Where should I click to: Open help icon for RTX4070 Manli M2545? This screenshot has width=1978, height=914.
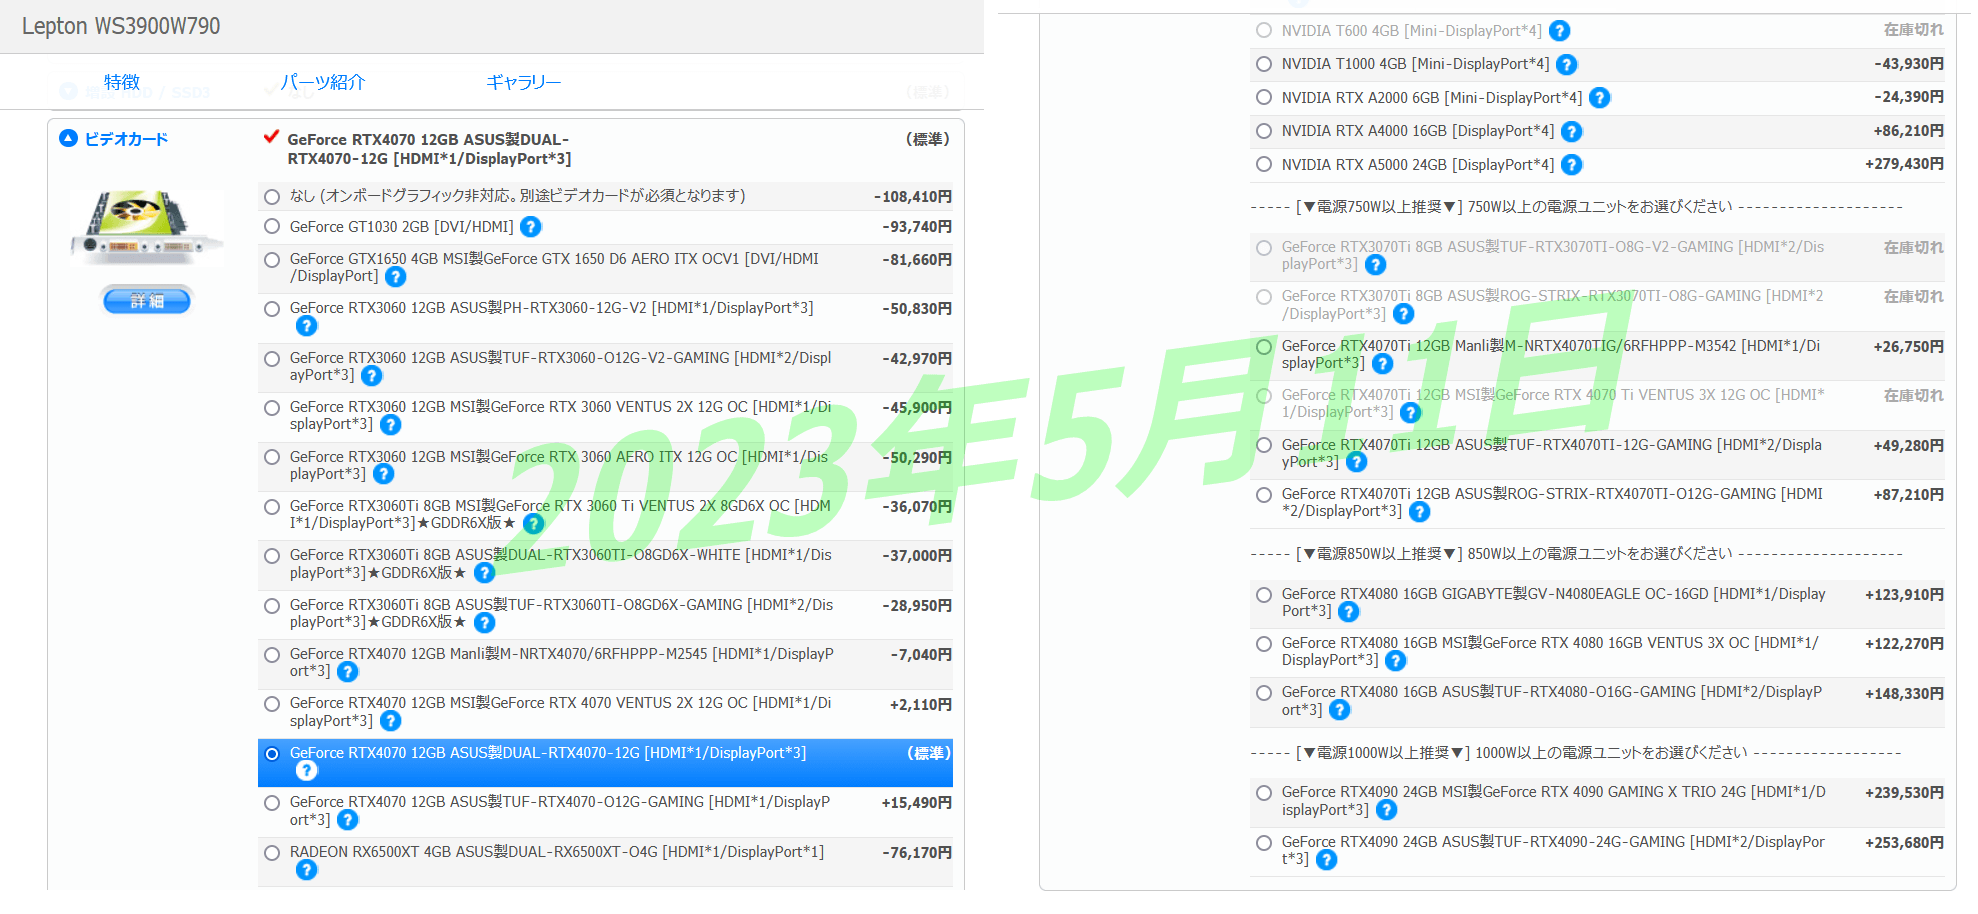[348, 671]
